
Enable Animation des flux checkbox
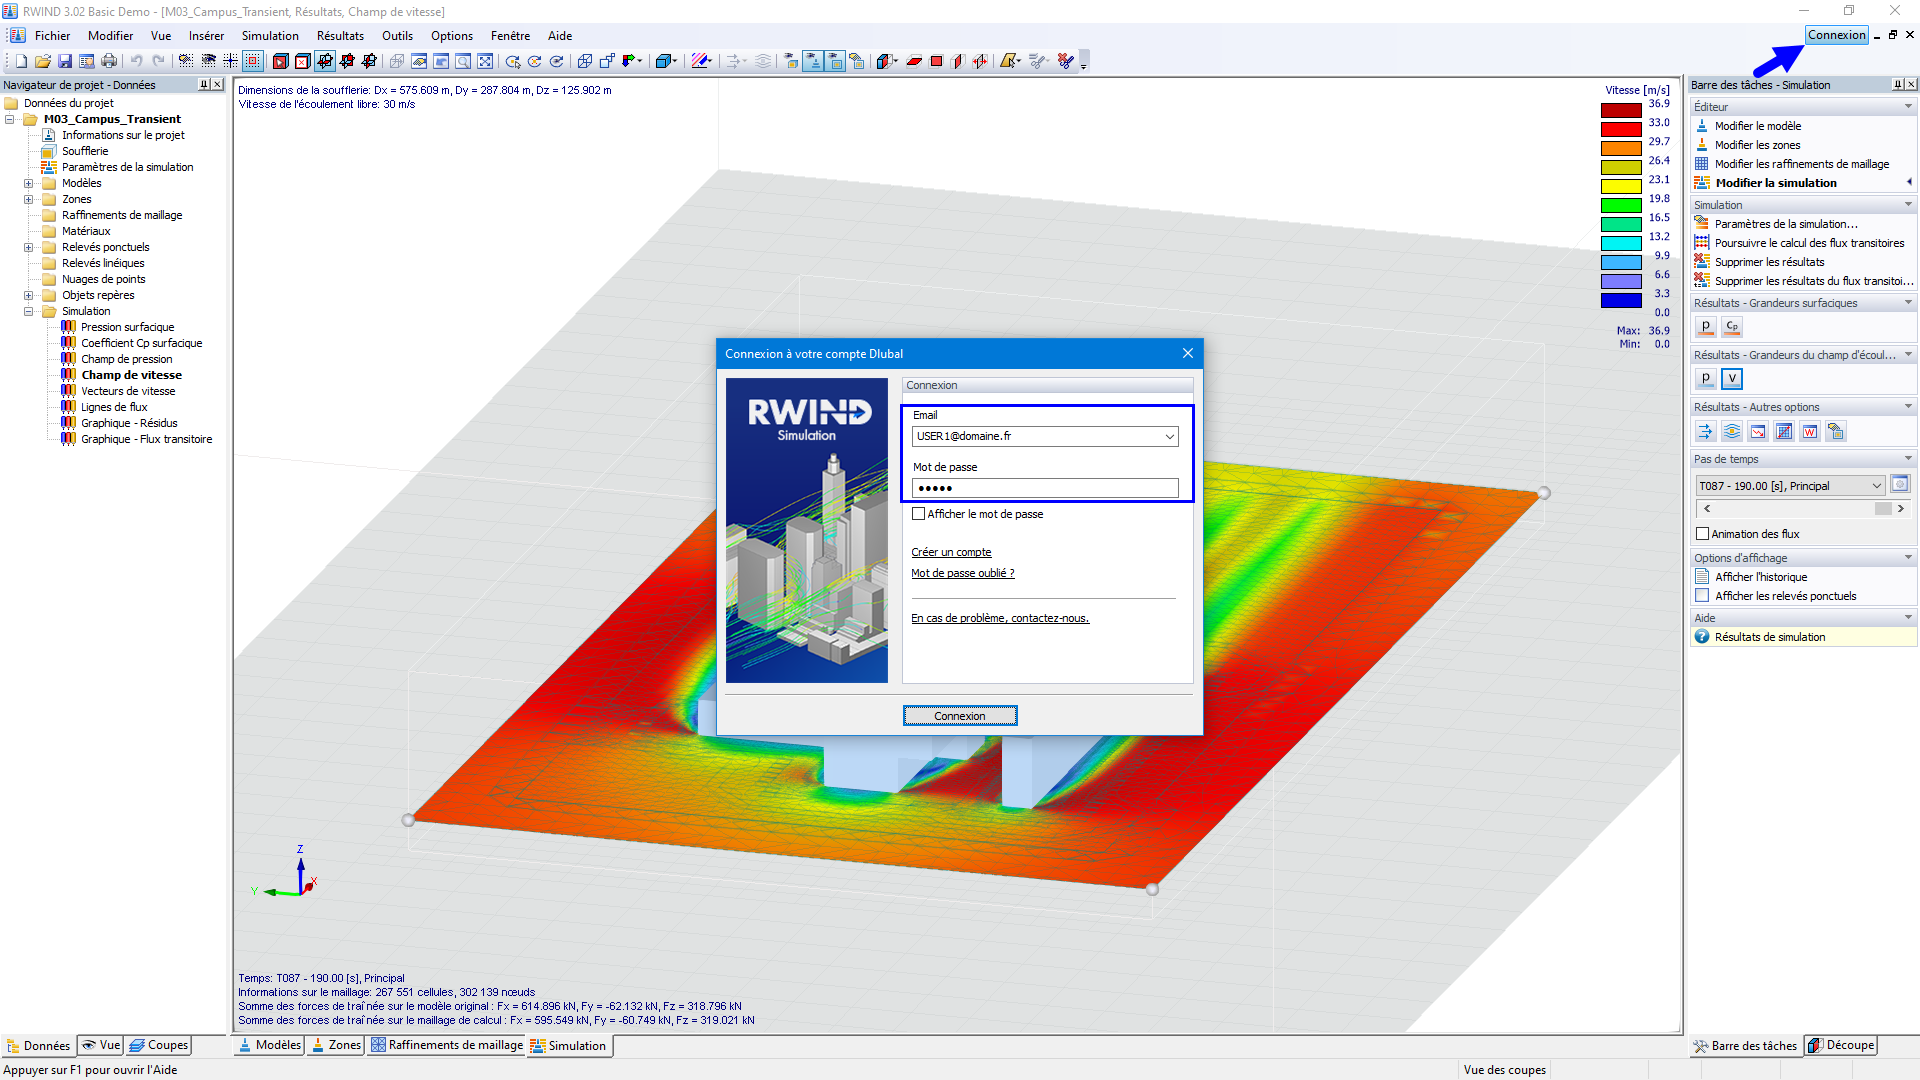click(1702, 534)
